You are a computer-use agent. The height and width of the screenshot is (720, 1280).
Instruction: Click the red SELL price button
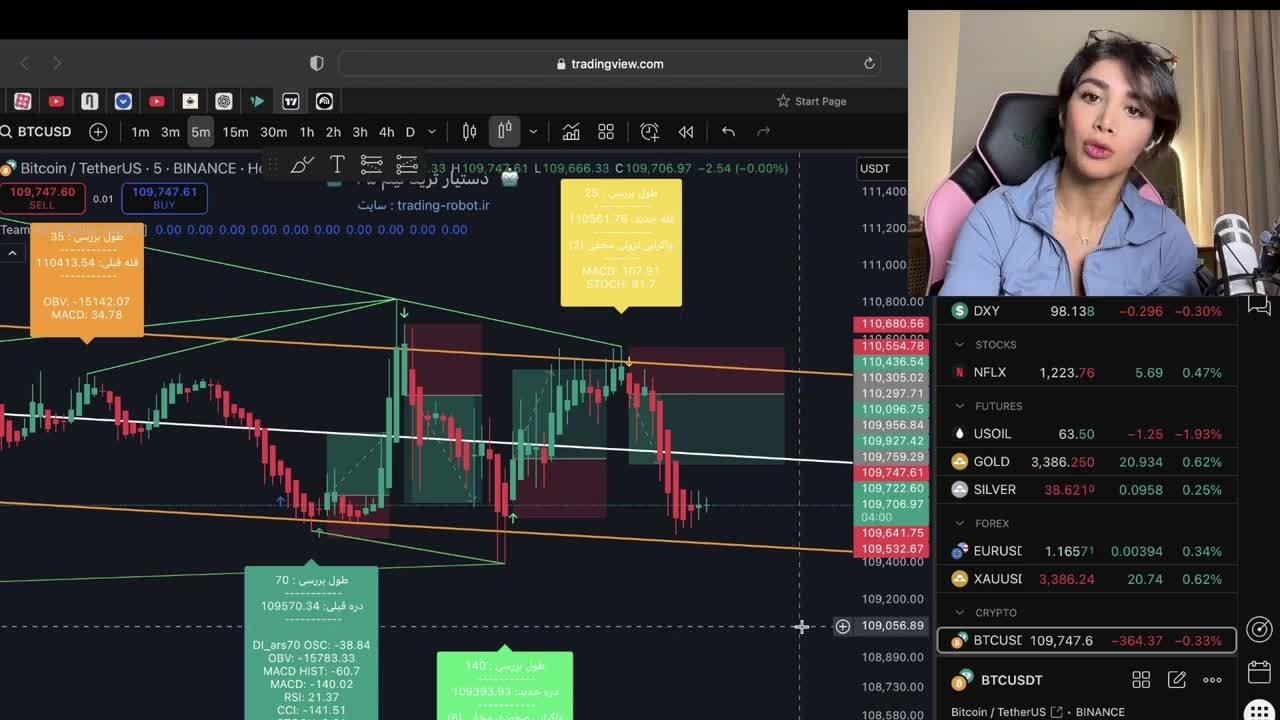pyautogui.click(x=42, y=198)
